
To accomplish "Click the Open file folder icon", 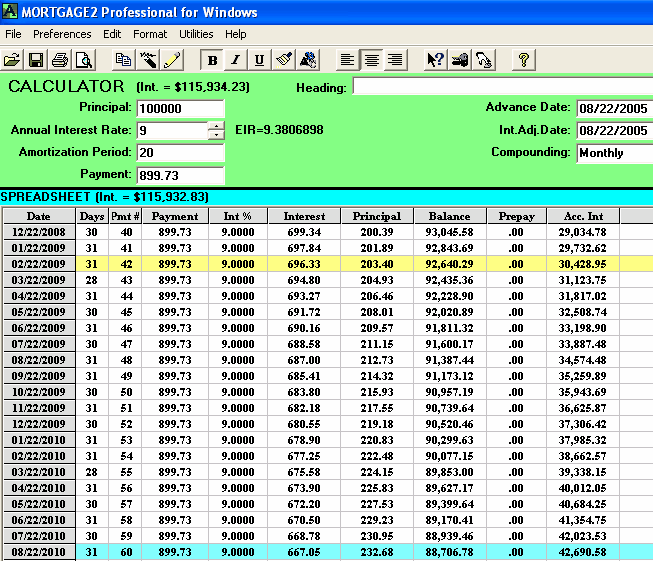I will [13, 60].
